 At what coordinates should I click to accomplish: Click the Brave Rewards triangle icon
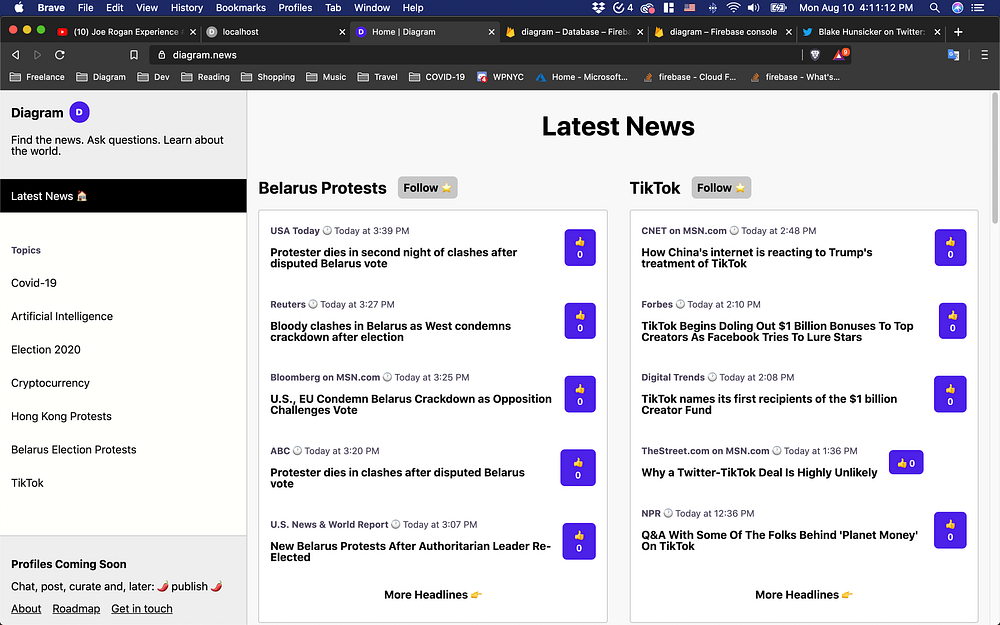pyautogui.click(x=840, y=55)
